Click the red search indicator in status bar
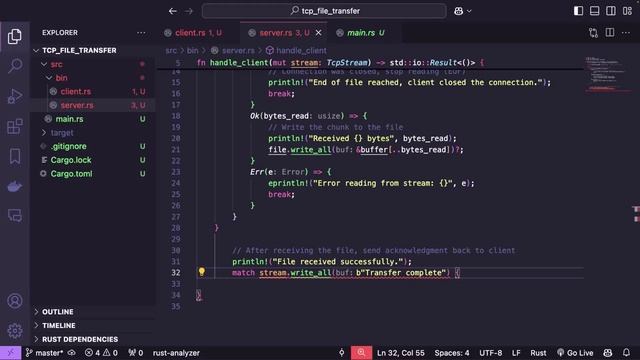640x360 pixels. [361, 353]
